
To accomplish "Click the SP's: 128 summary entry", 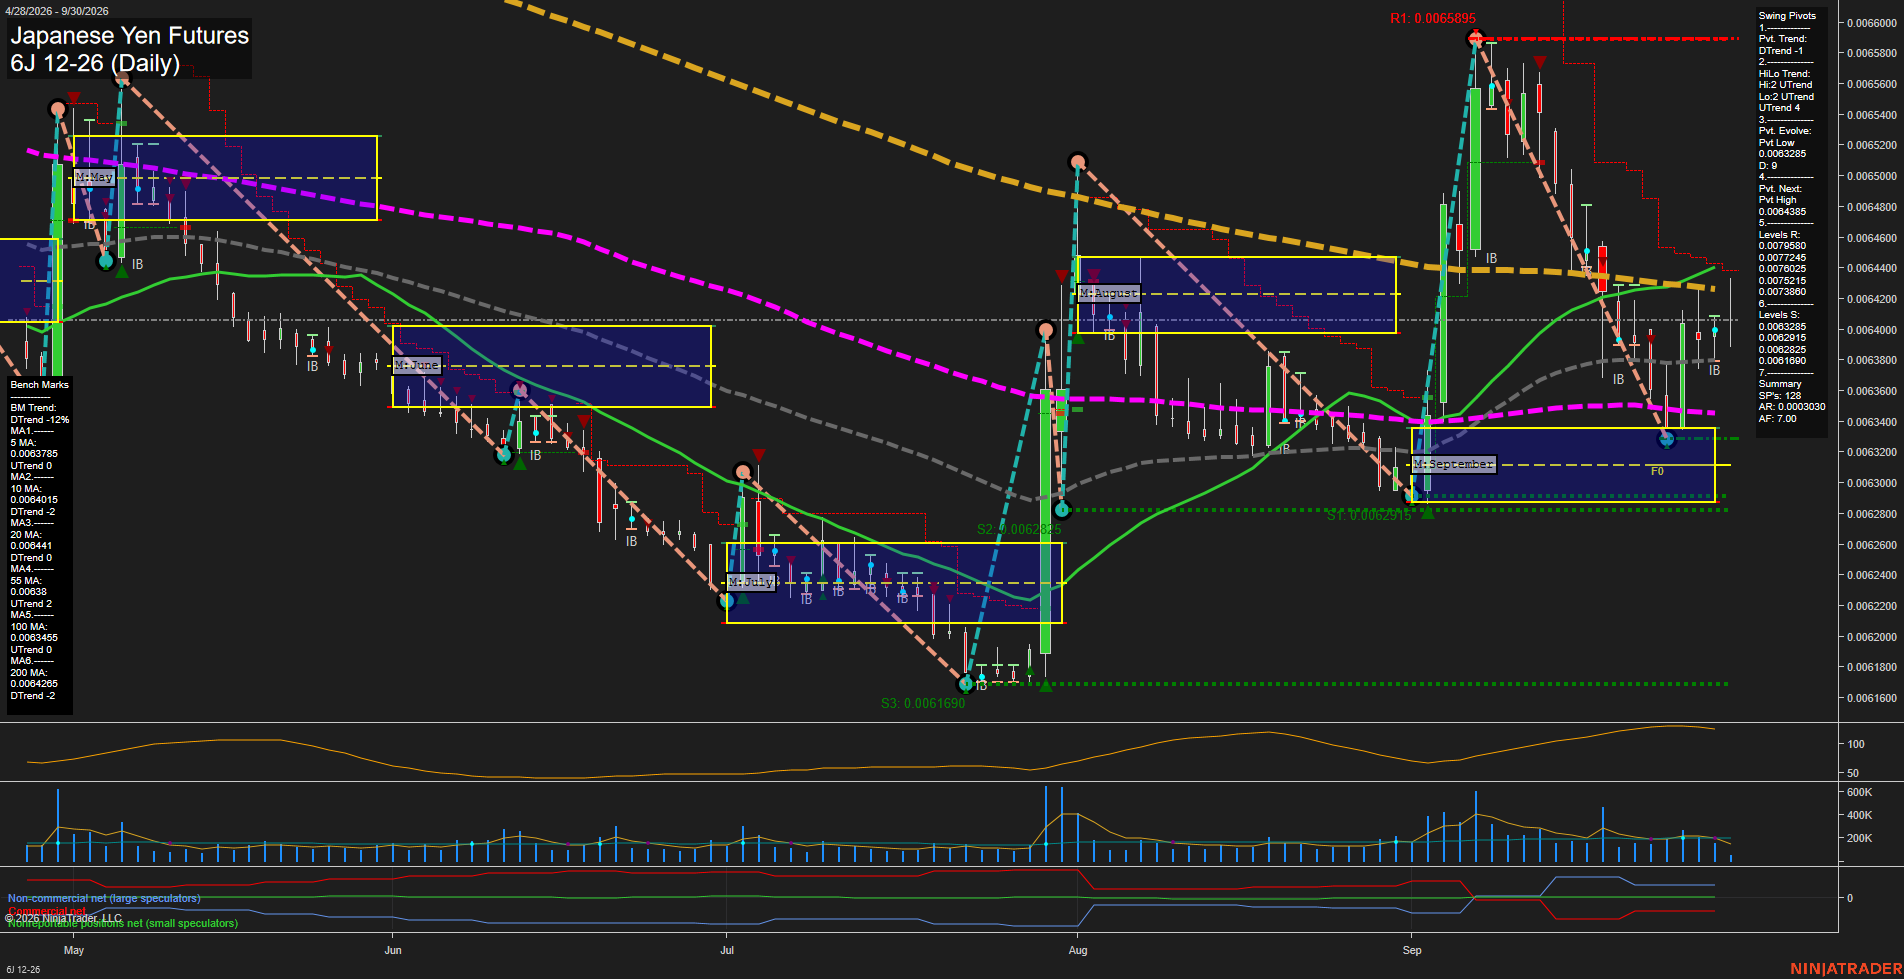I will pyautogui.click(x=1778, y=396).
